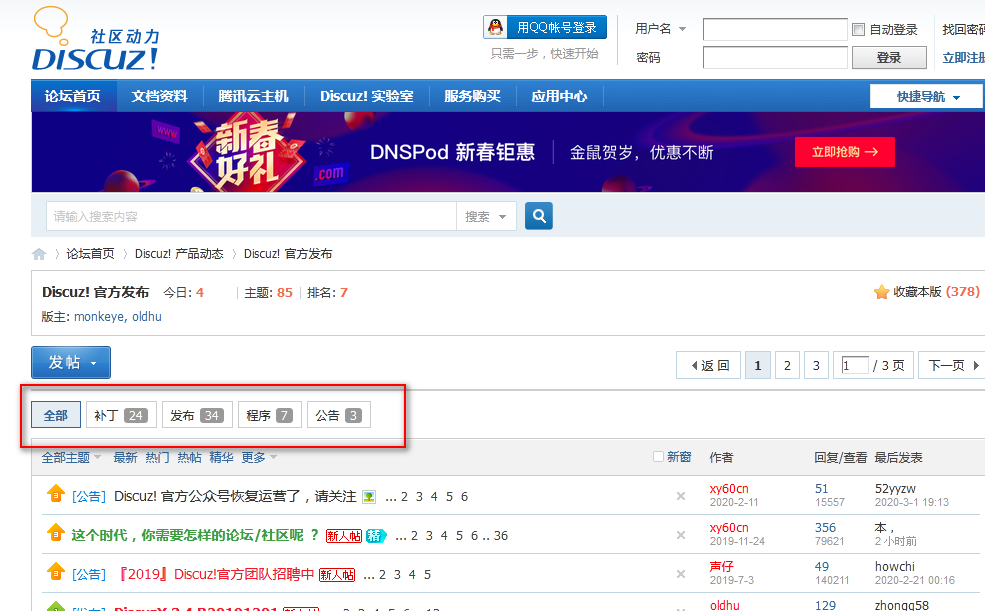
Task: Click last poster howchi
Action: [895, 567]
